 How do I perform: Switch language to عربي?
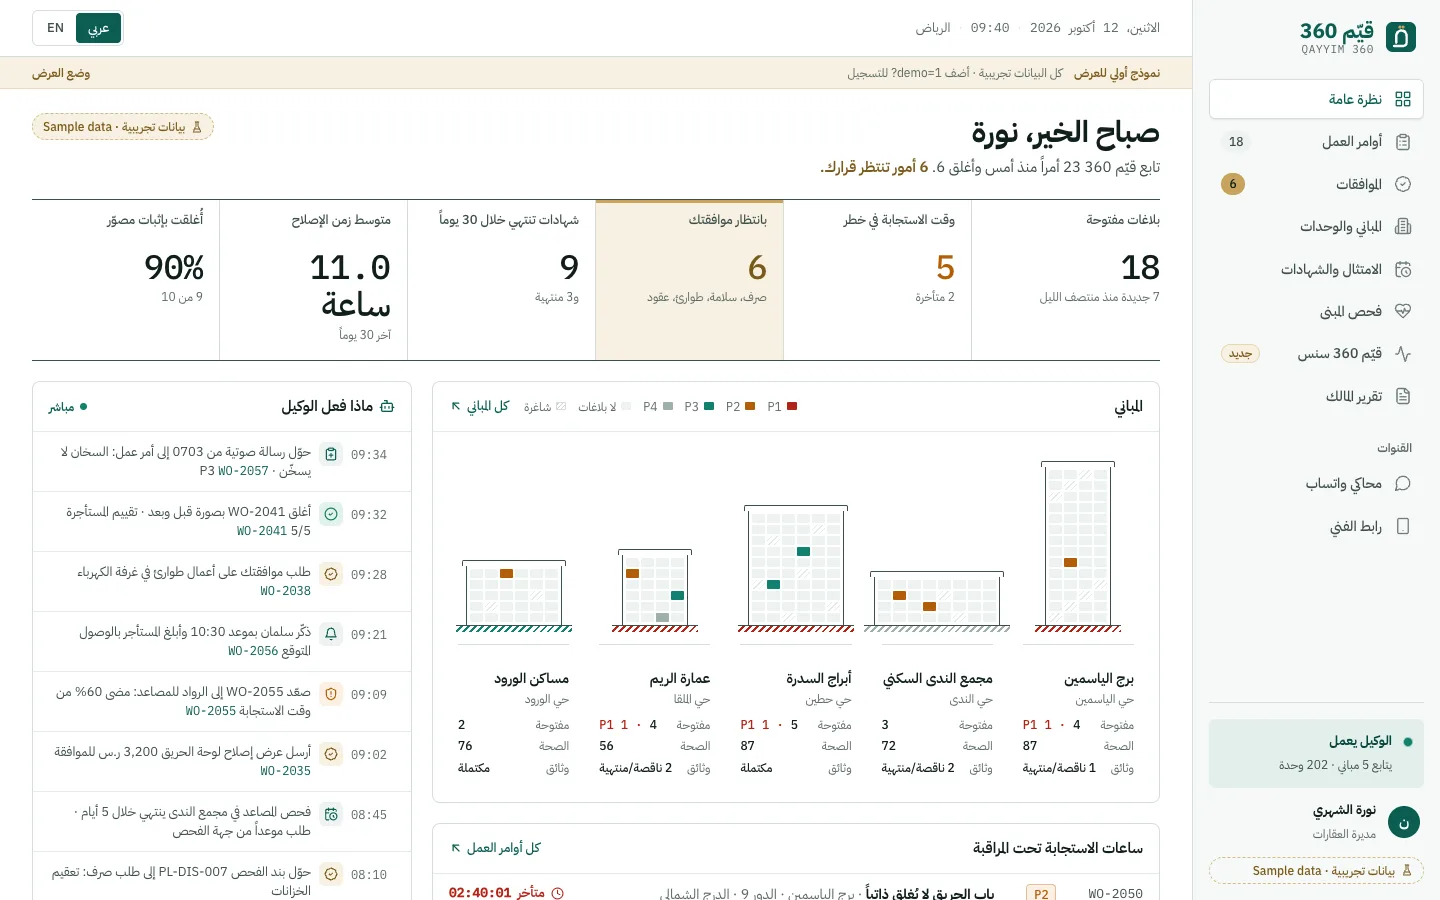98,28
